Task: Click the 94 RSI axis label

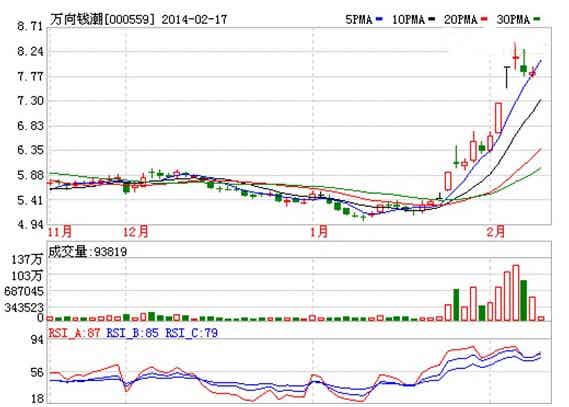Action: tap(36, 340)
